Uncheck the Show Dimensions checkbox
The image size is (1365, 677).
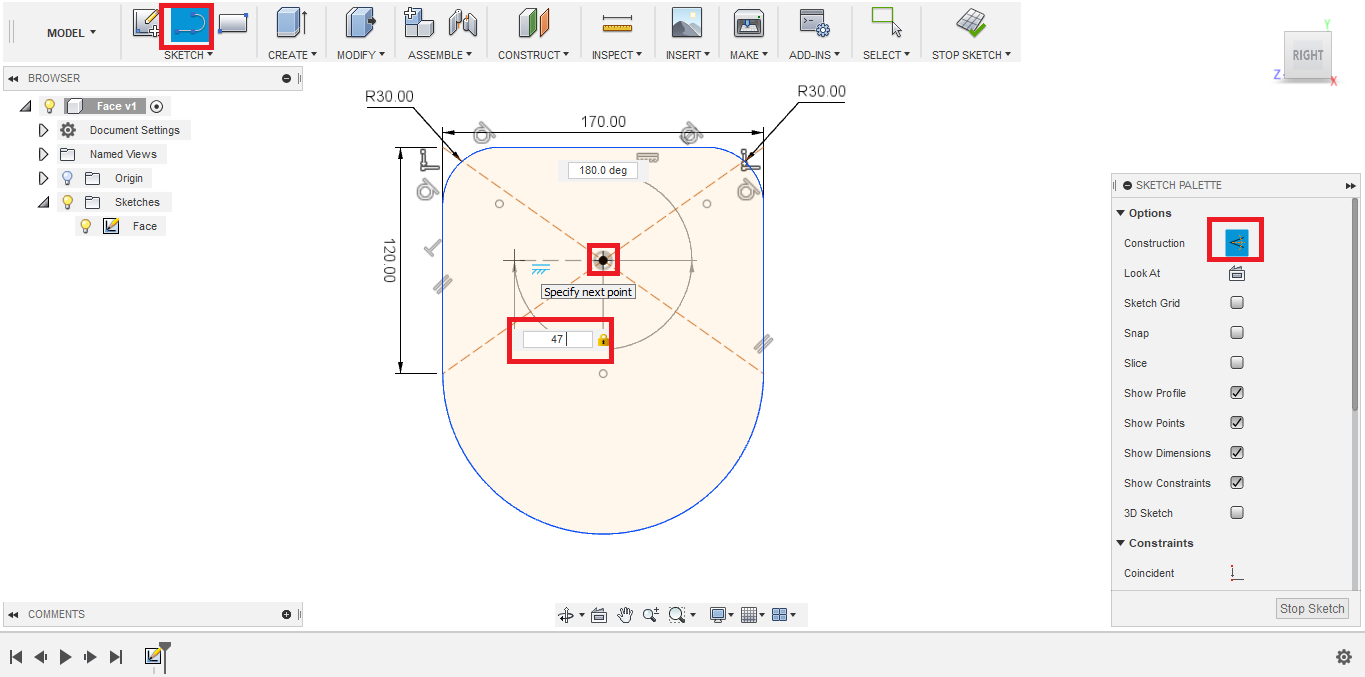click(x=1237, y=453)
